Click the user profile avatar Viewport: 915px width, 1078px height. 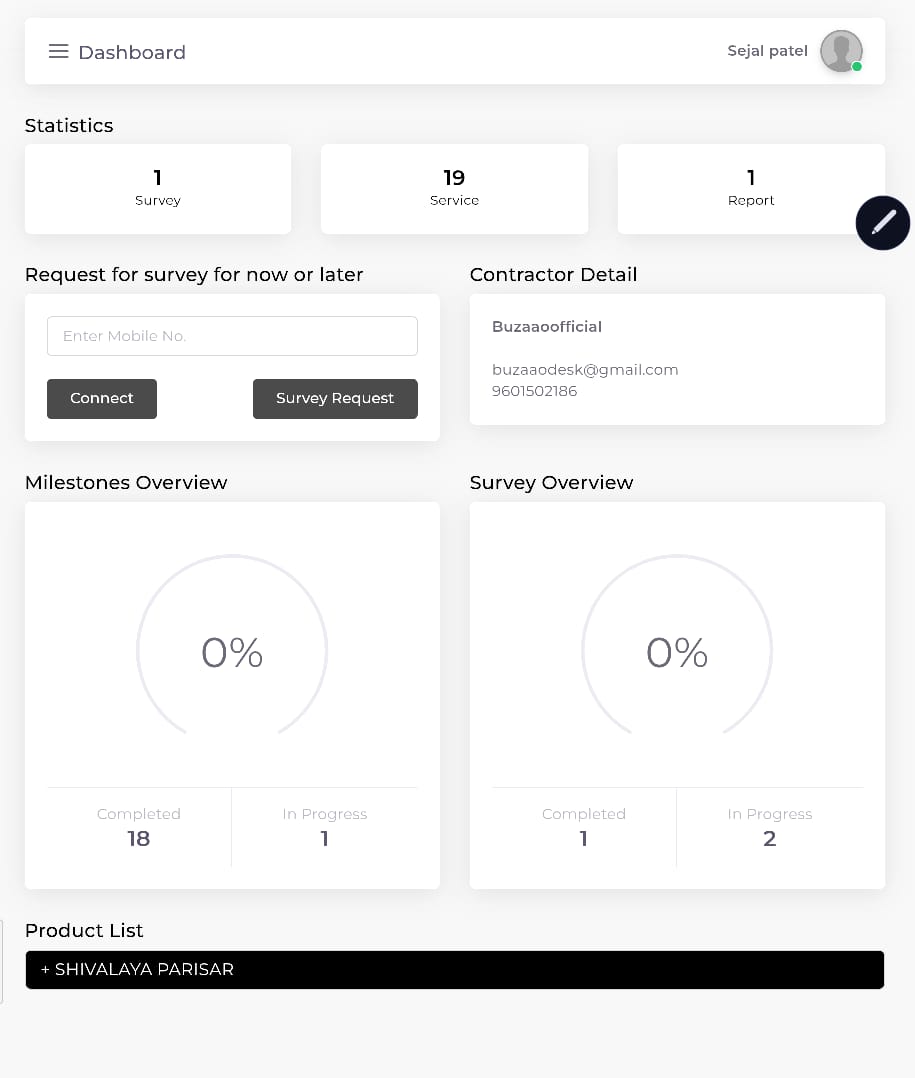(840, 51)
